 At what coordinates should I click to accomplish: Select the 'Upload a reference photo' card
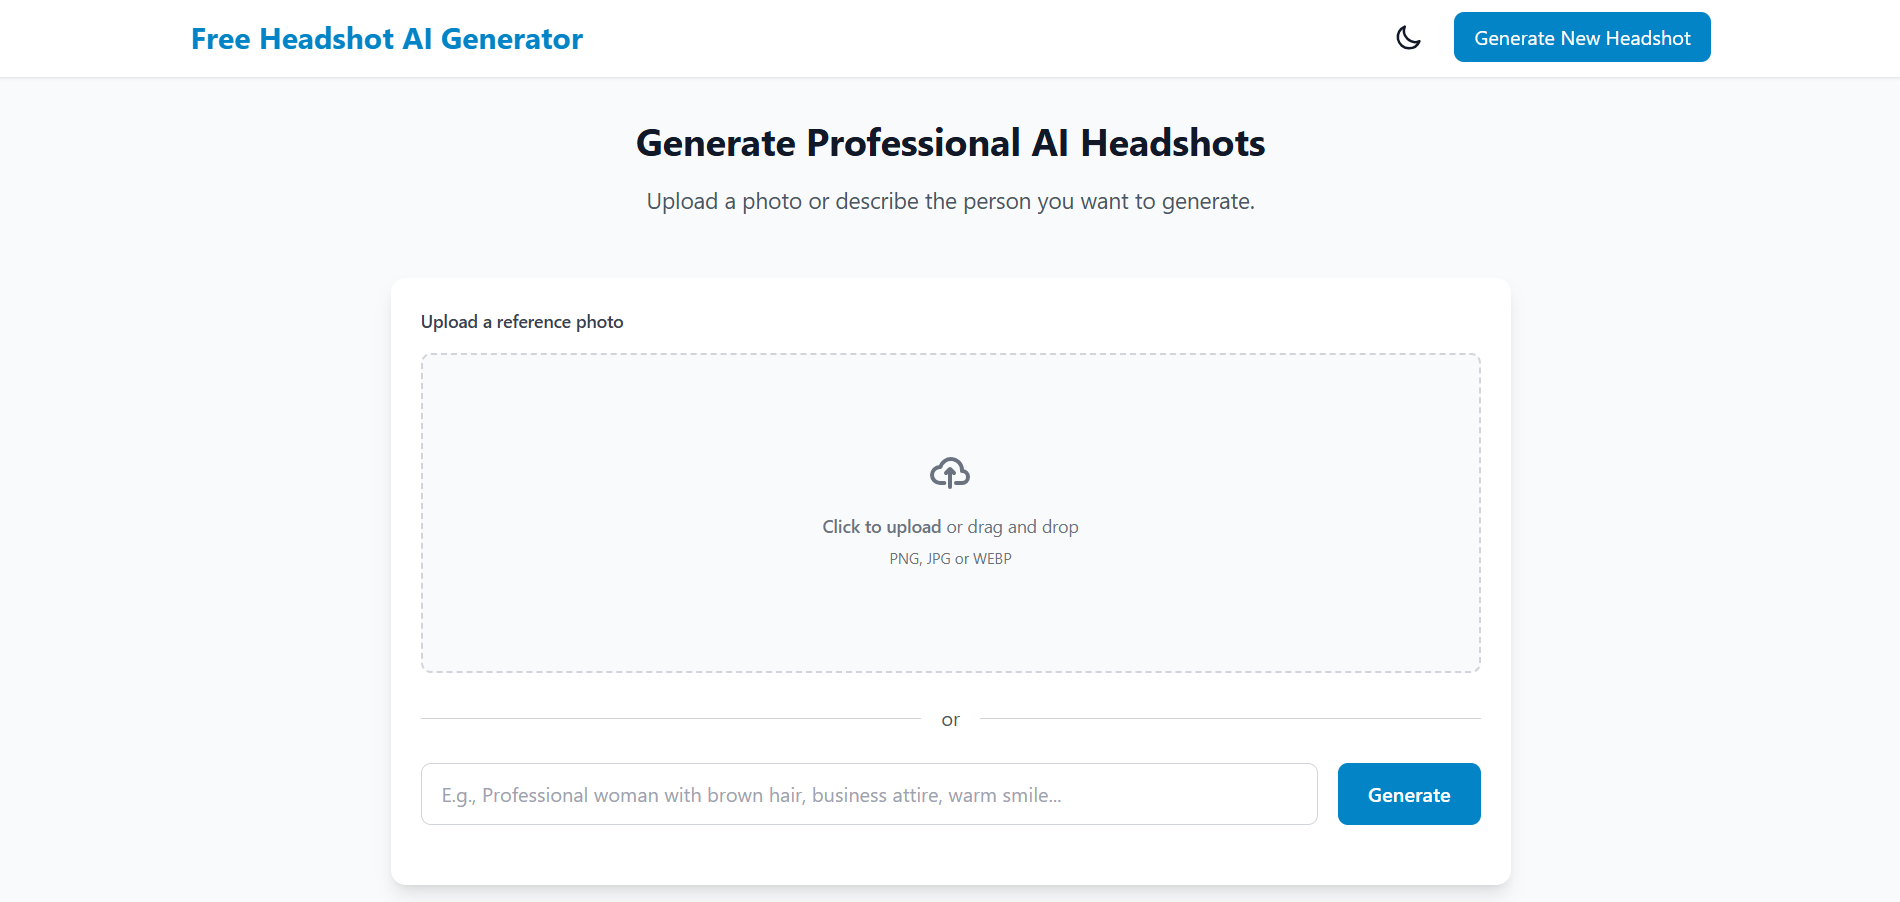pyautogui.click(x=521, y=321)
